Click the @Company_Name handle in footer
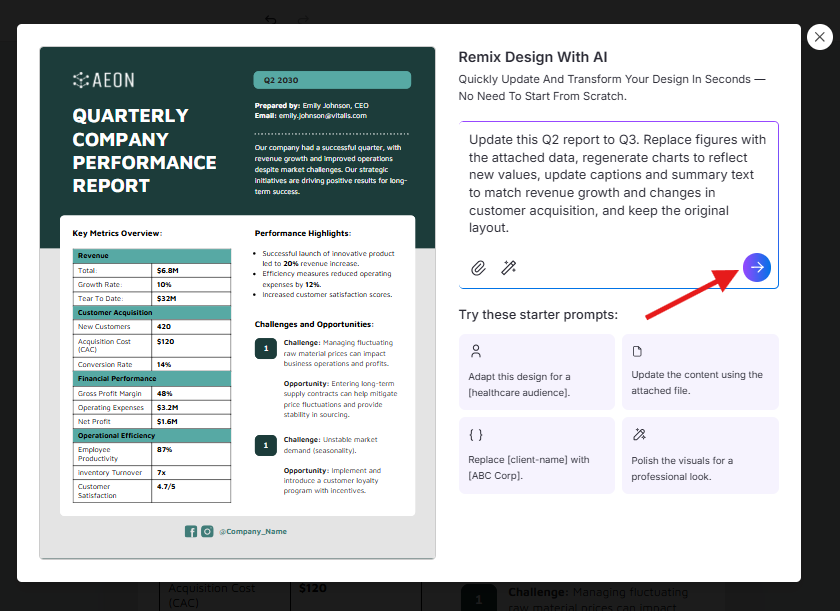Viewport: 840px width, 611px height. point(253,532)
